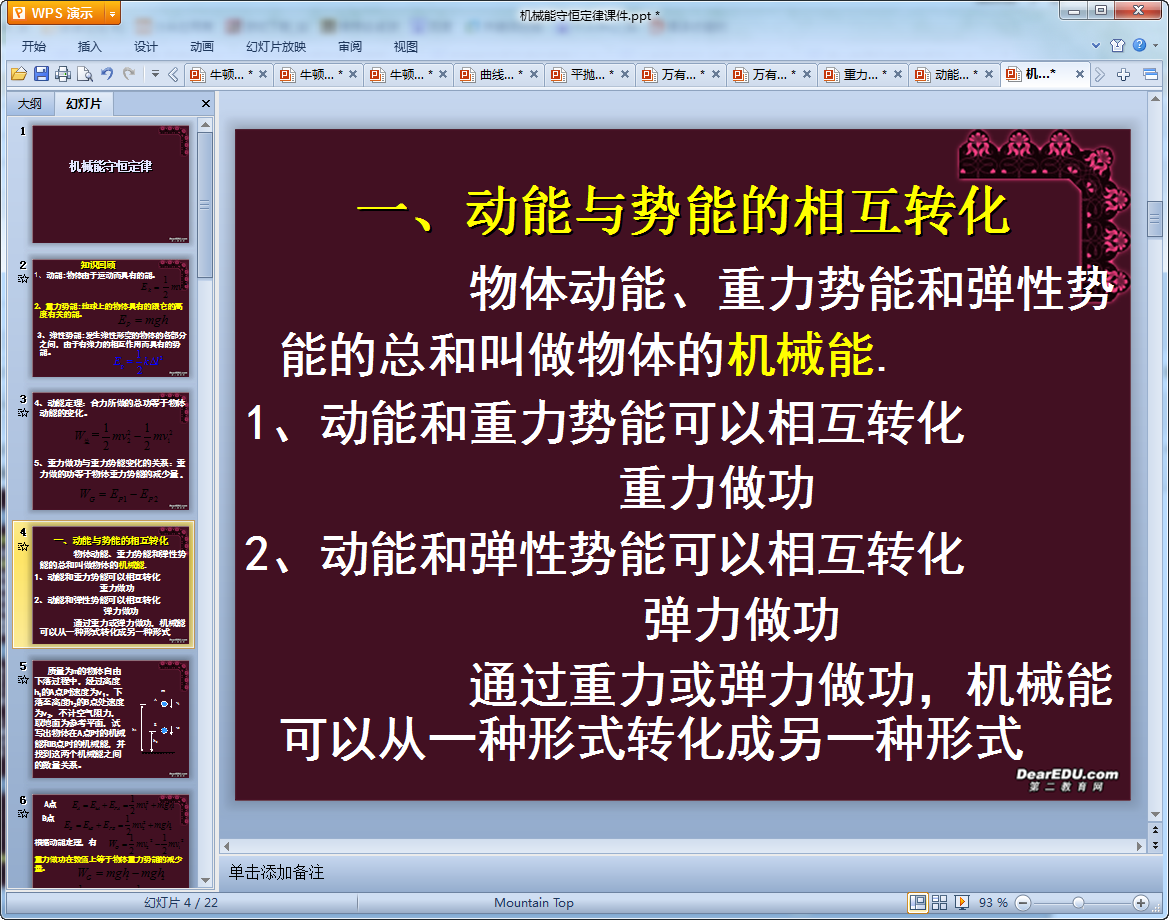Close the 平抛 document tab
The width and height of the screenshot is (1169, 920).
pos(625,75)
